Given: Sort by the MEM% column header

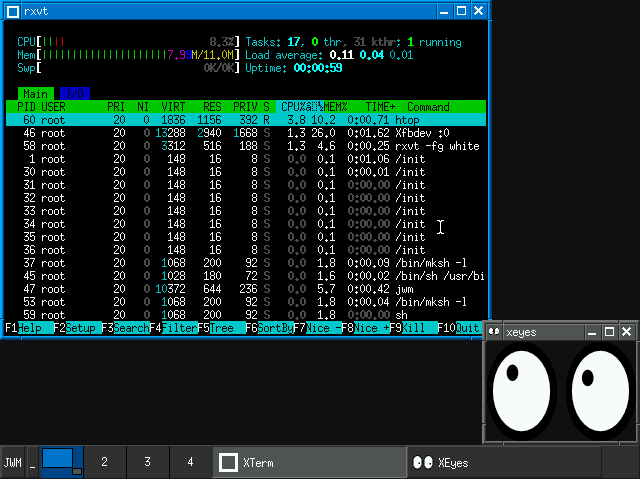Looking at the screenshot, I should [336, 107].
